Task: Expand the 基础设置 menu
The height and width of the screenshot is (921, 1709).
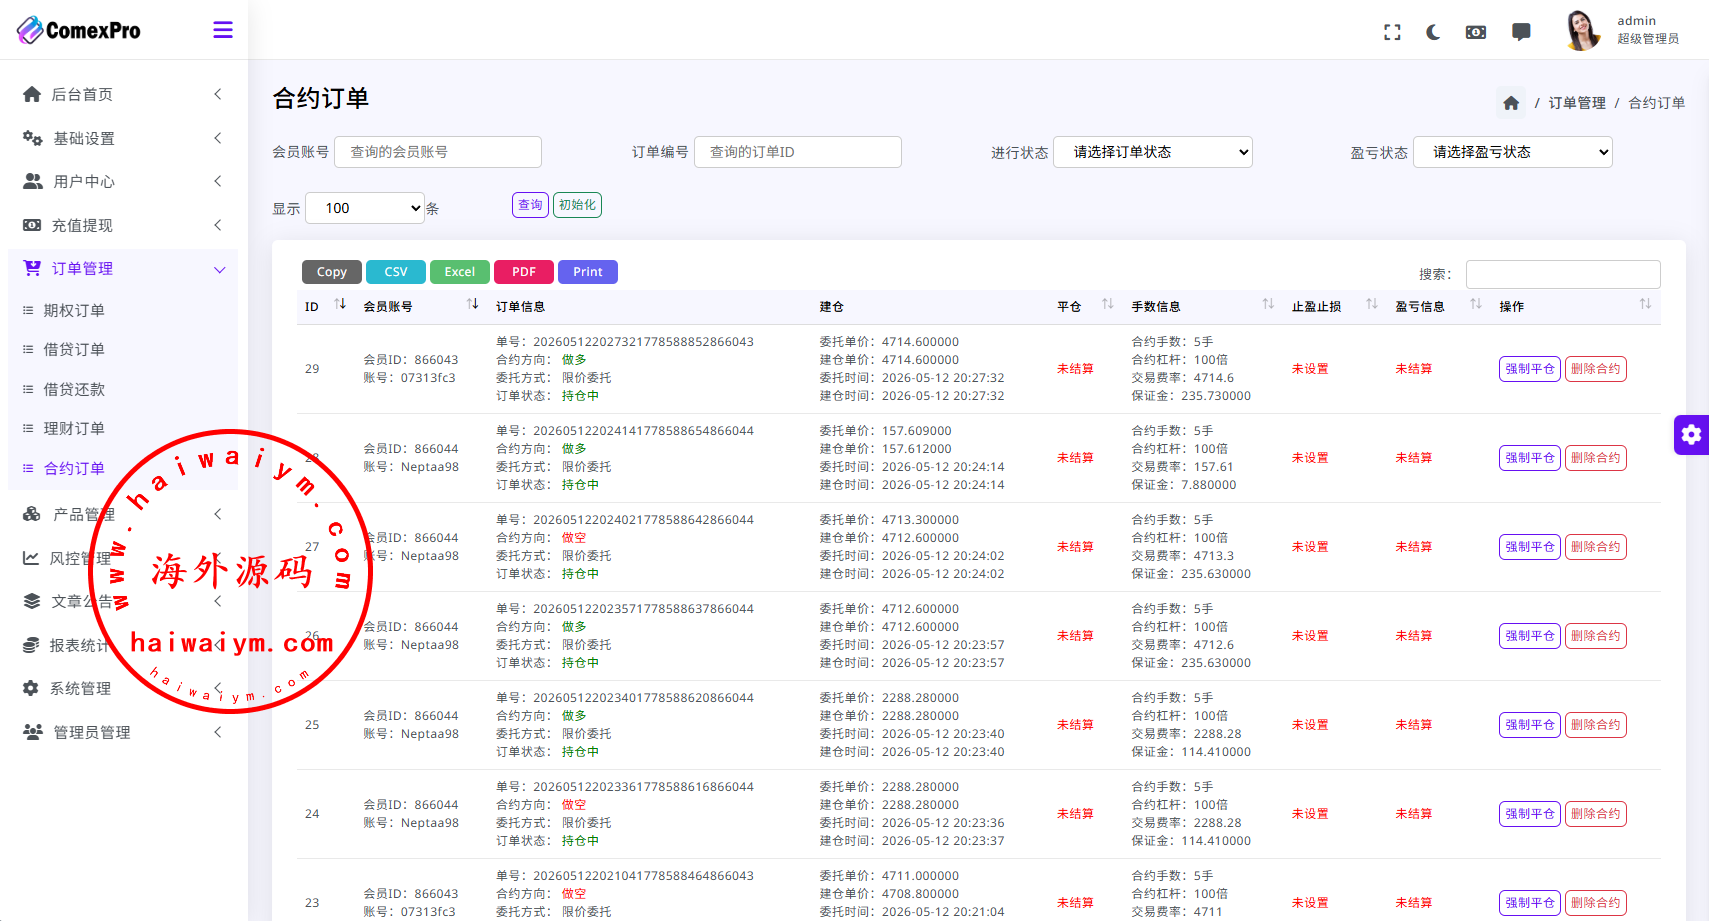Action: point(217,138)
